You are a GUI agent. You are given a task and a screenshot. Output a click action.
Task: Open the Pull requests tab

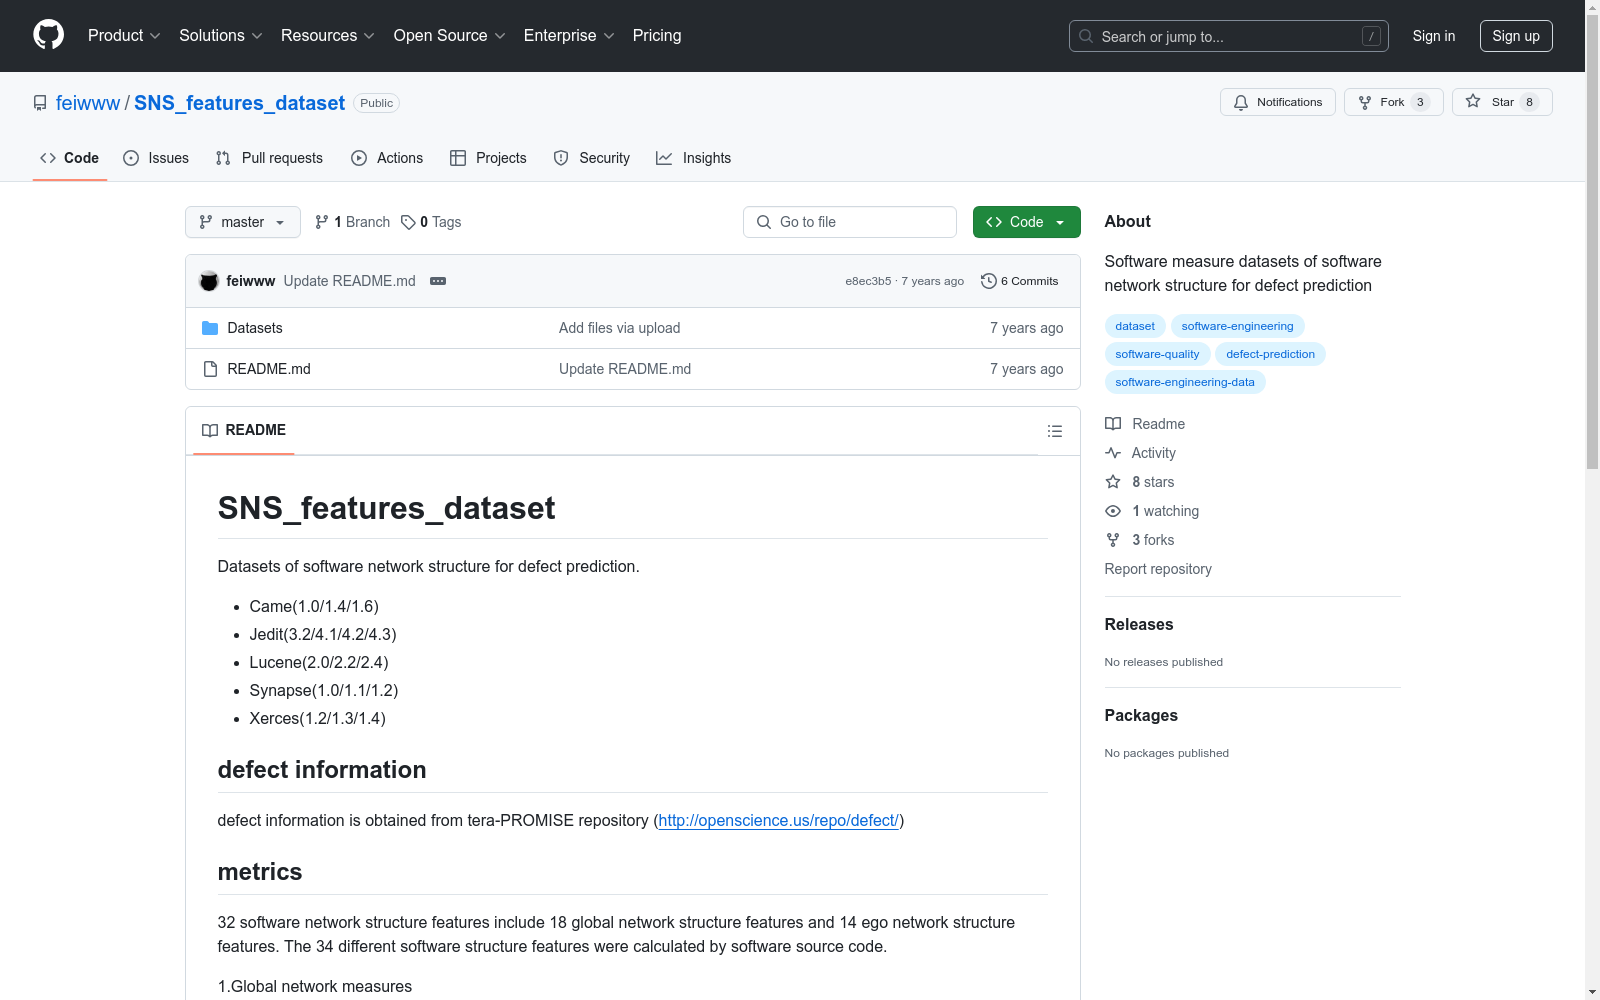click(269, 158)
